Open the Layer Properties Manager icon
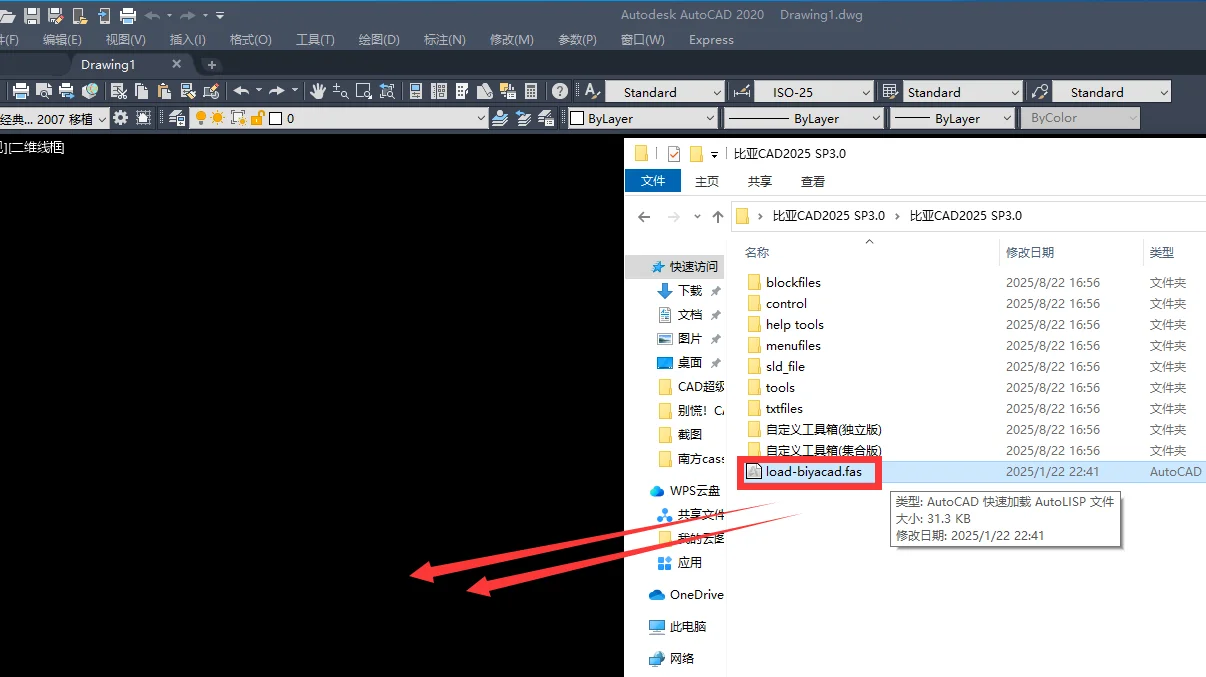Screen dimensions: 1206x677 pos(177,118)
